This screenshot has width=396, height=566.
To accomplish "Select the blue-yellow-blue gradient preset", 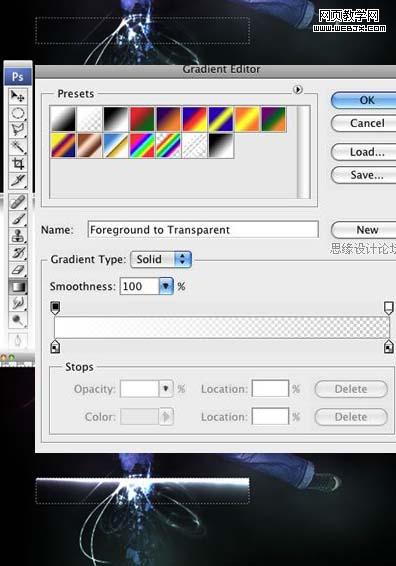I will tap(221, 119).
